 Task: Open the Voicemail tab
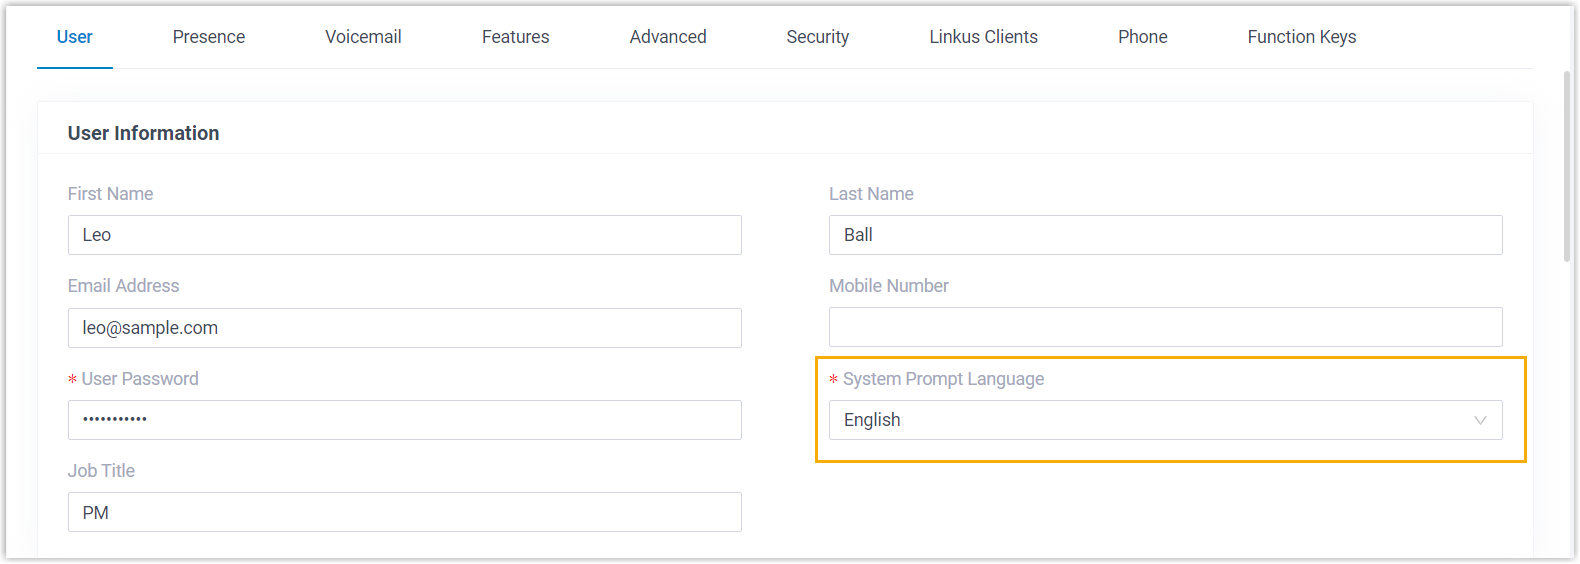[363, 37]
